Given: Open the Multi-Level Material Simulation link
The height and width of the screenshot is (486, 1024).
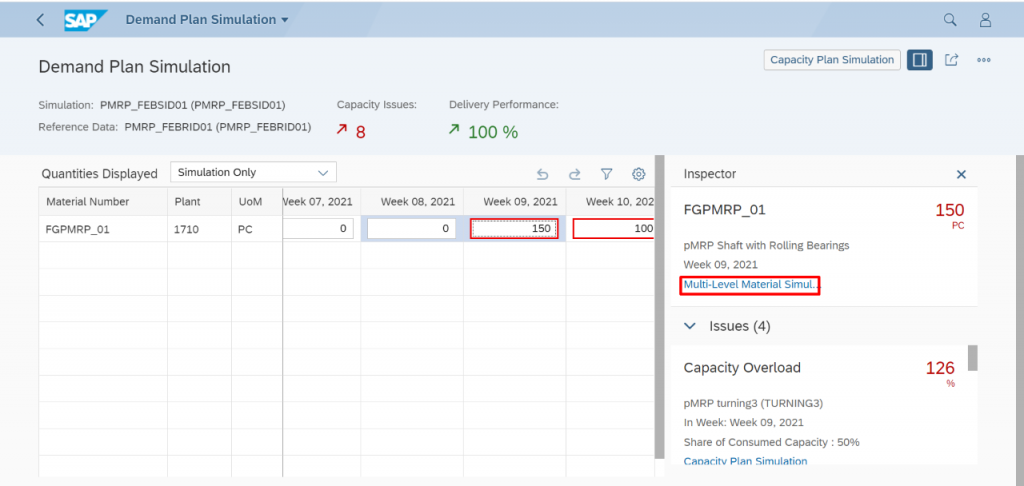Looking at the screenshot, I should (750, 285).
